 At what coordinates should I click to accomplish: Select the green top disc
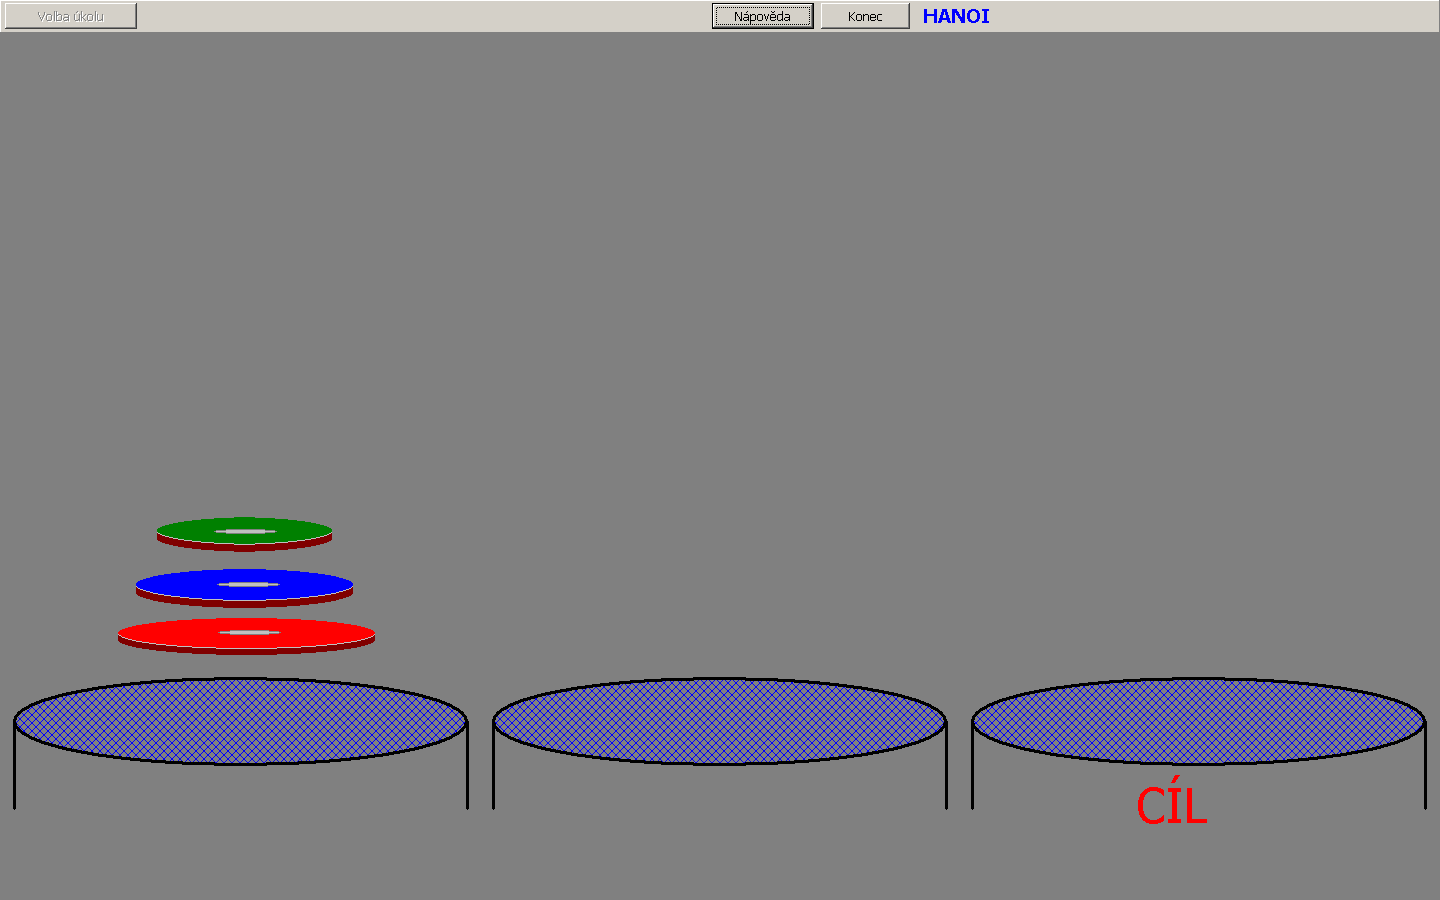tap(244, 533)
